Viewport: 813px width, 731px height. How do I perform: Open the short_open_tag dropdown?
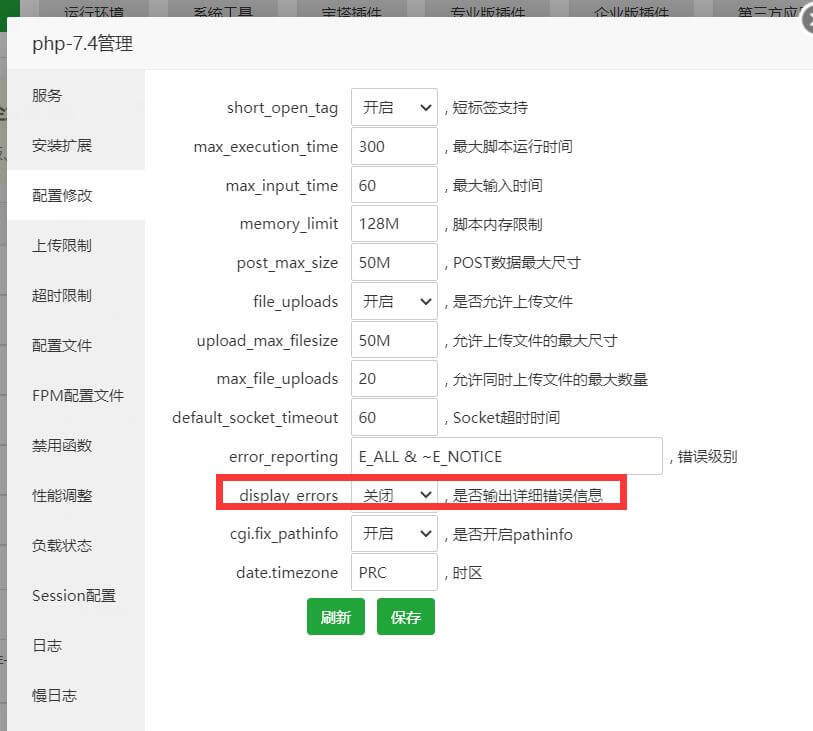coord(394,107)
